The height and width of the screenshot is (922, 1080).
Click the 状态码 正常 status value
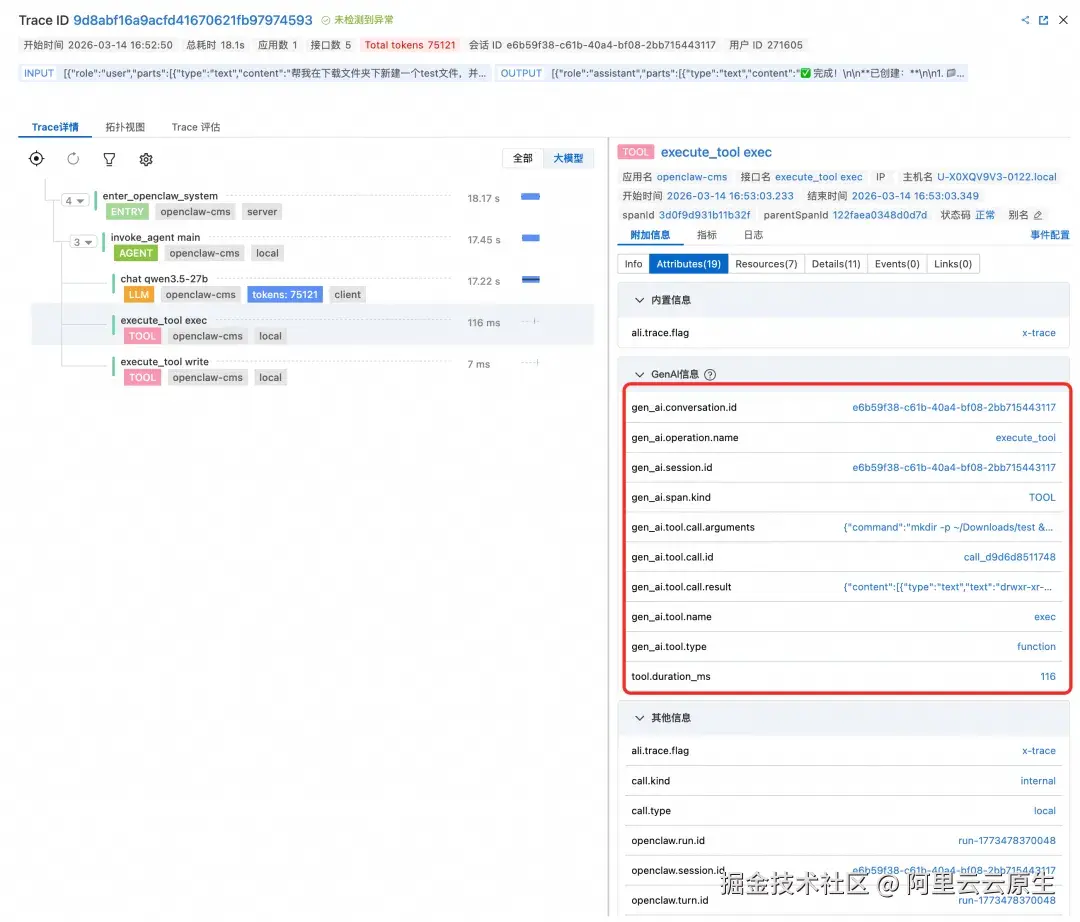point(984,216)
